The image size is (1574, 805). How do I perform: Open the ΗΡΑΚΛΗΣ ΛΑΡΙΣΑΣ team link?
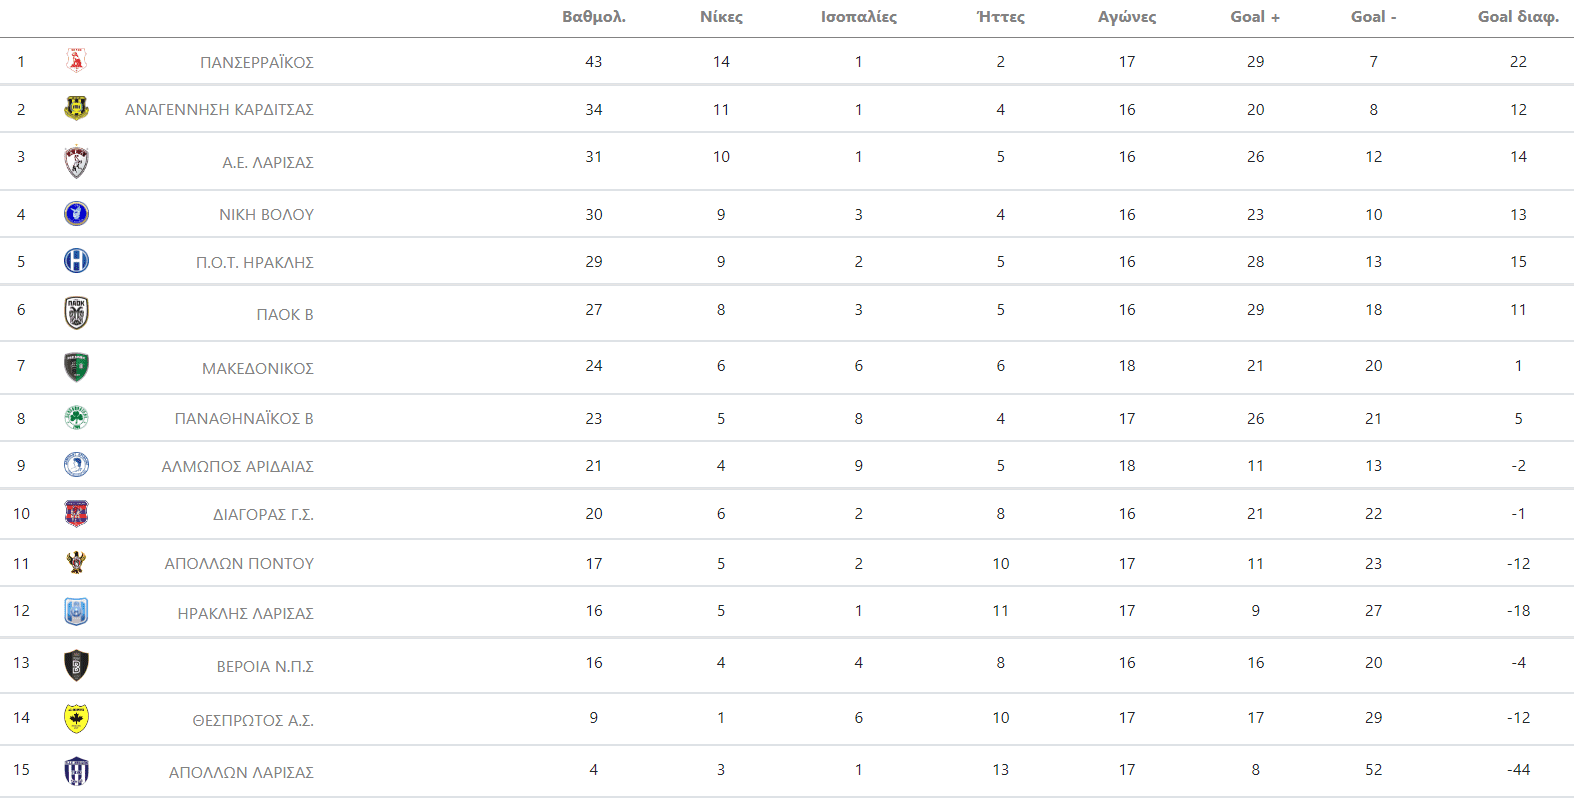tap(246, 613)
